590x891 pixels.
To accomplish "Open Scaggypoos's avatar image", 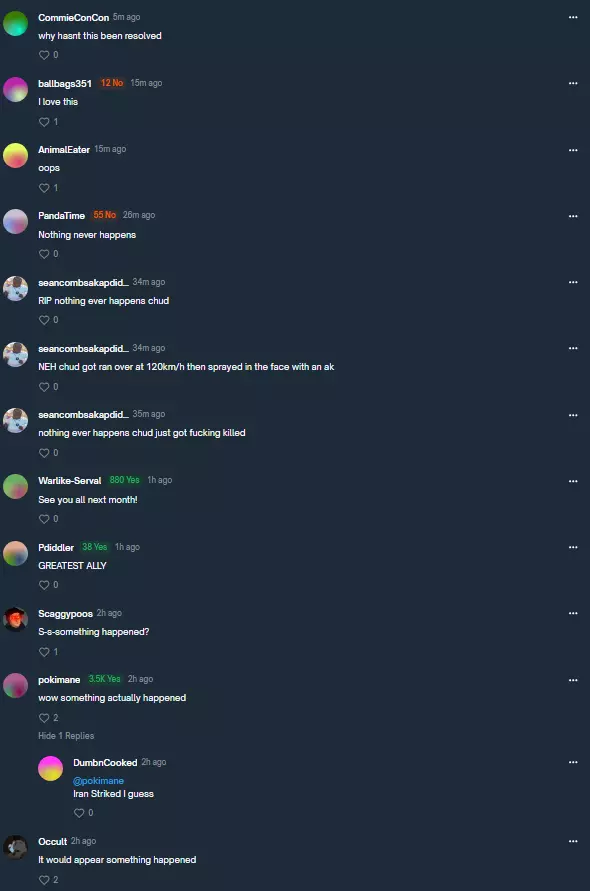I will pyautogui.click(x=15, y=619).
